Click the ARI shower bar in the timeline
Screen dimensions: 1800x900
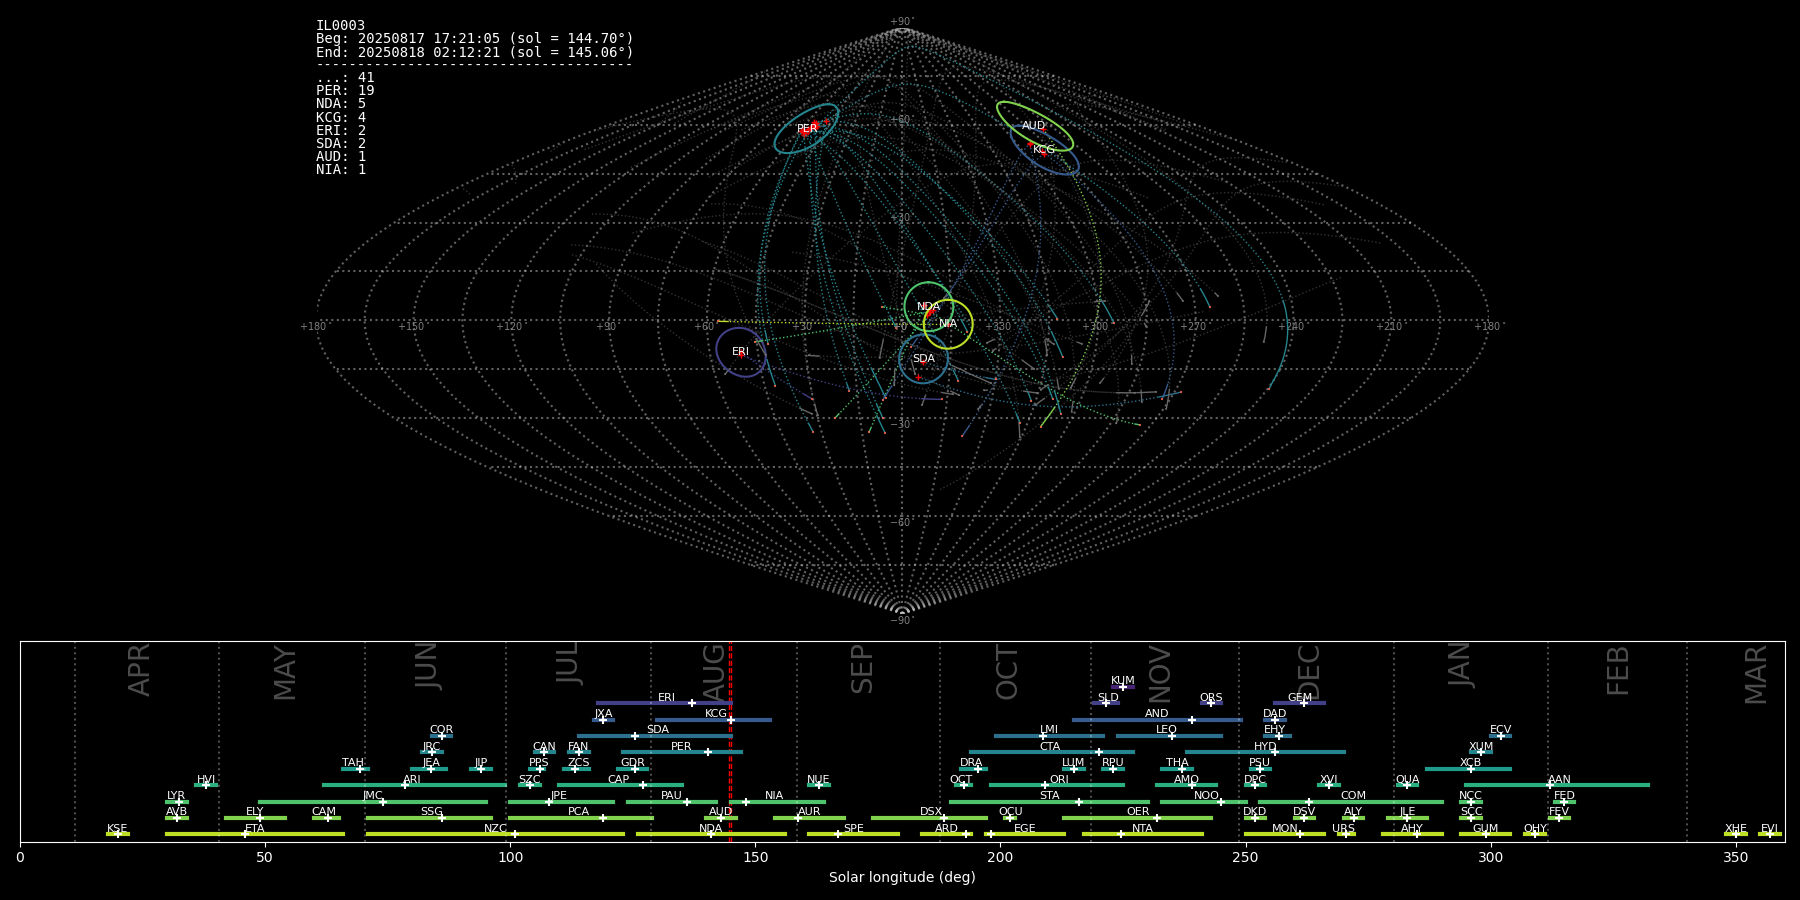click(x=414, y=785)
